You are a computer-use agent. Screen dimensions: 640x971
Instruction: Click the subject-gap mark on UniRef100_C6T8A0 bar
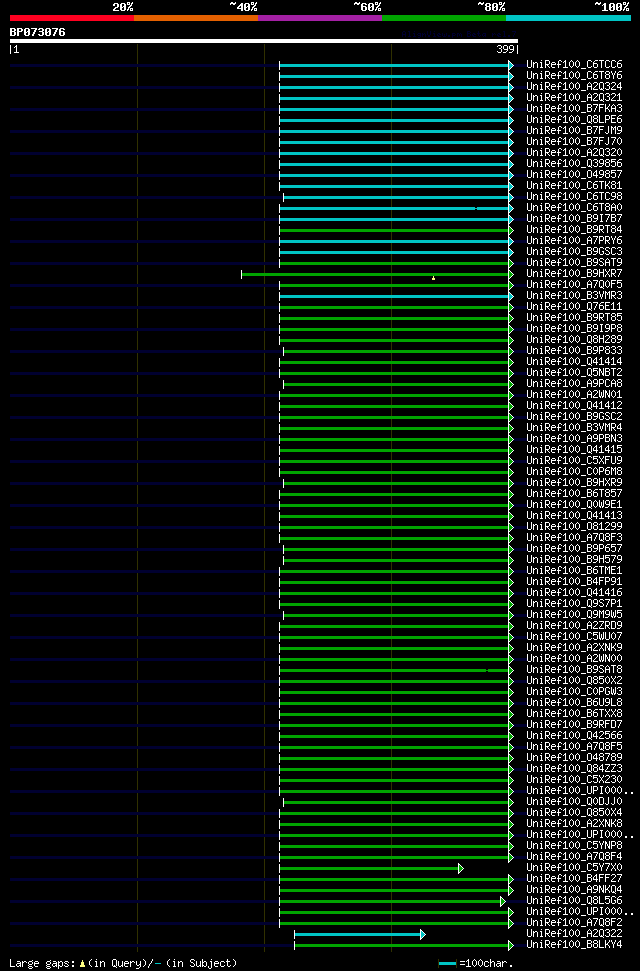475,208
